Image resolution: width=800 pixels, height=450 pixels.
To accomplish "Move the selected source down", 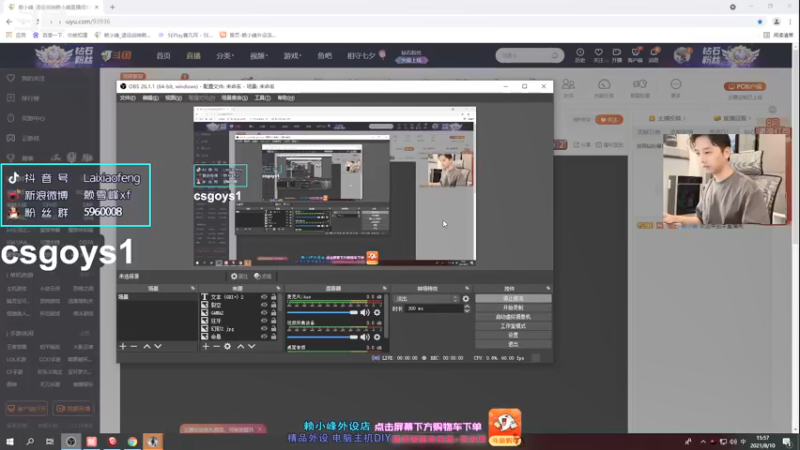I will (252, 346).
